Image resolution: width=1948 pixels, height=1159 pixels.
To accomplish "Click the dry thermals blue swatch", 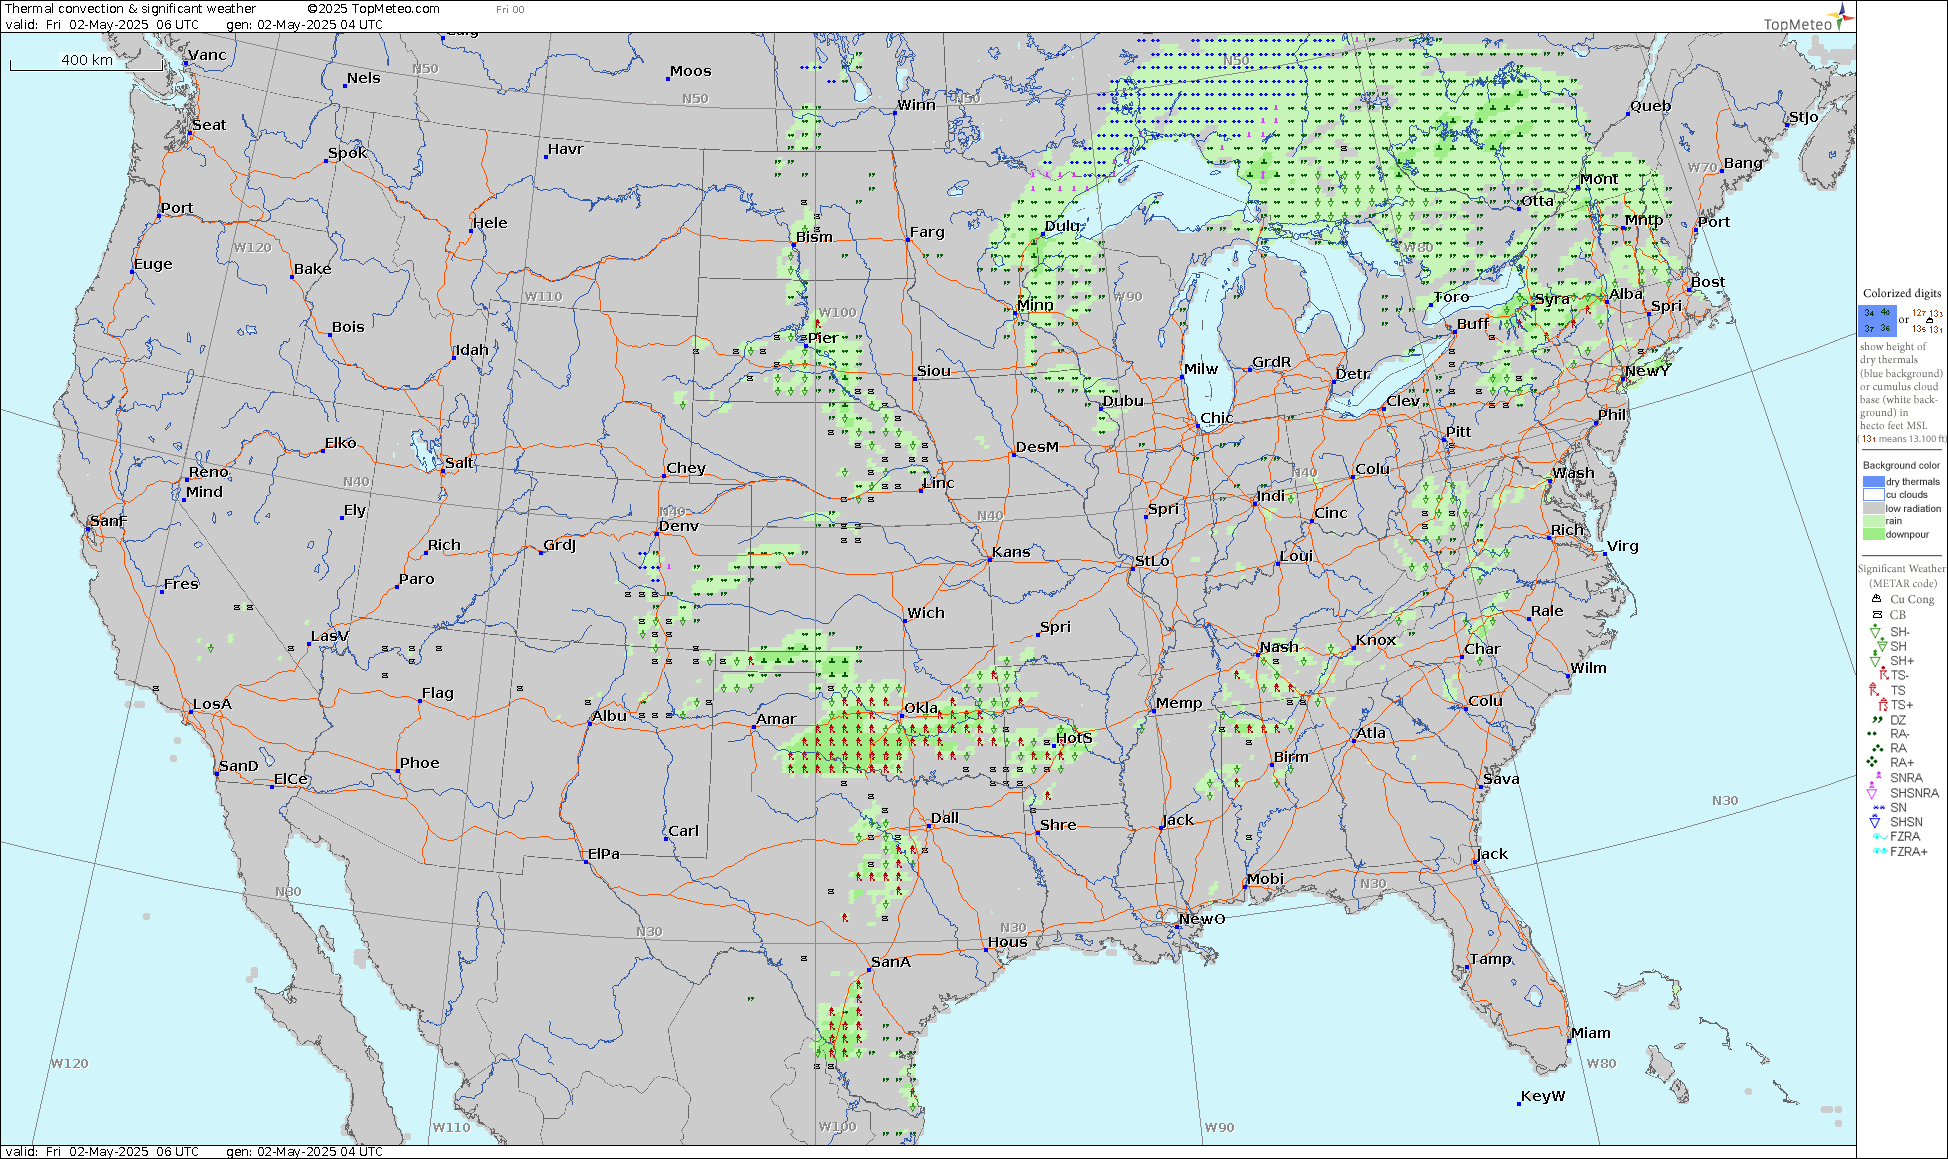I will [x=1874, y=482].
